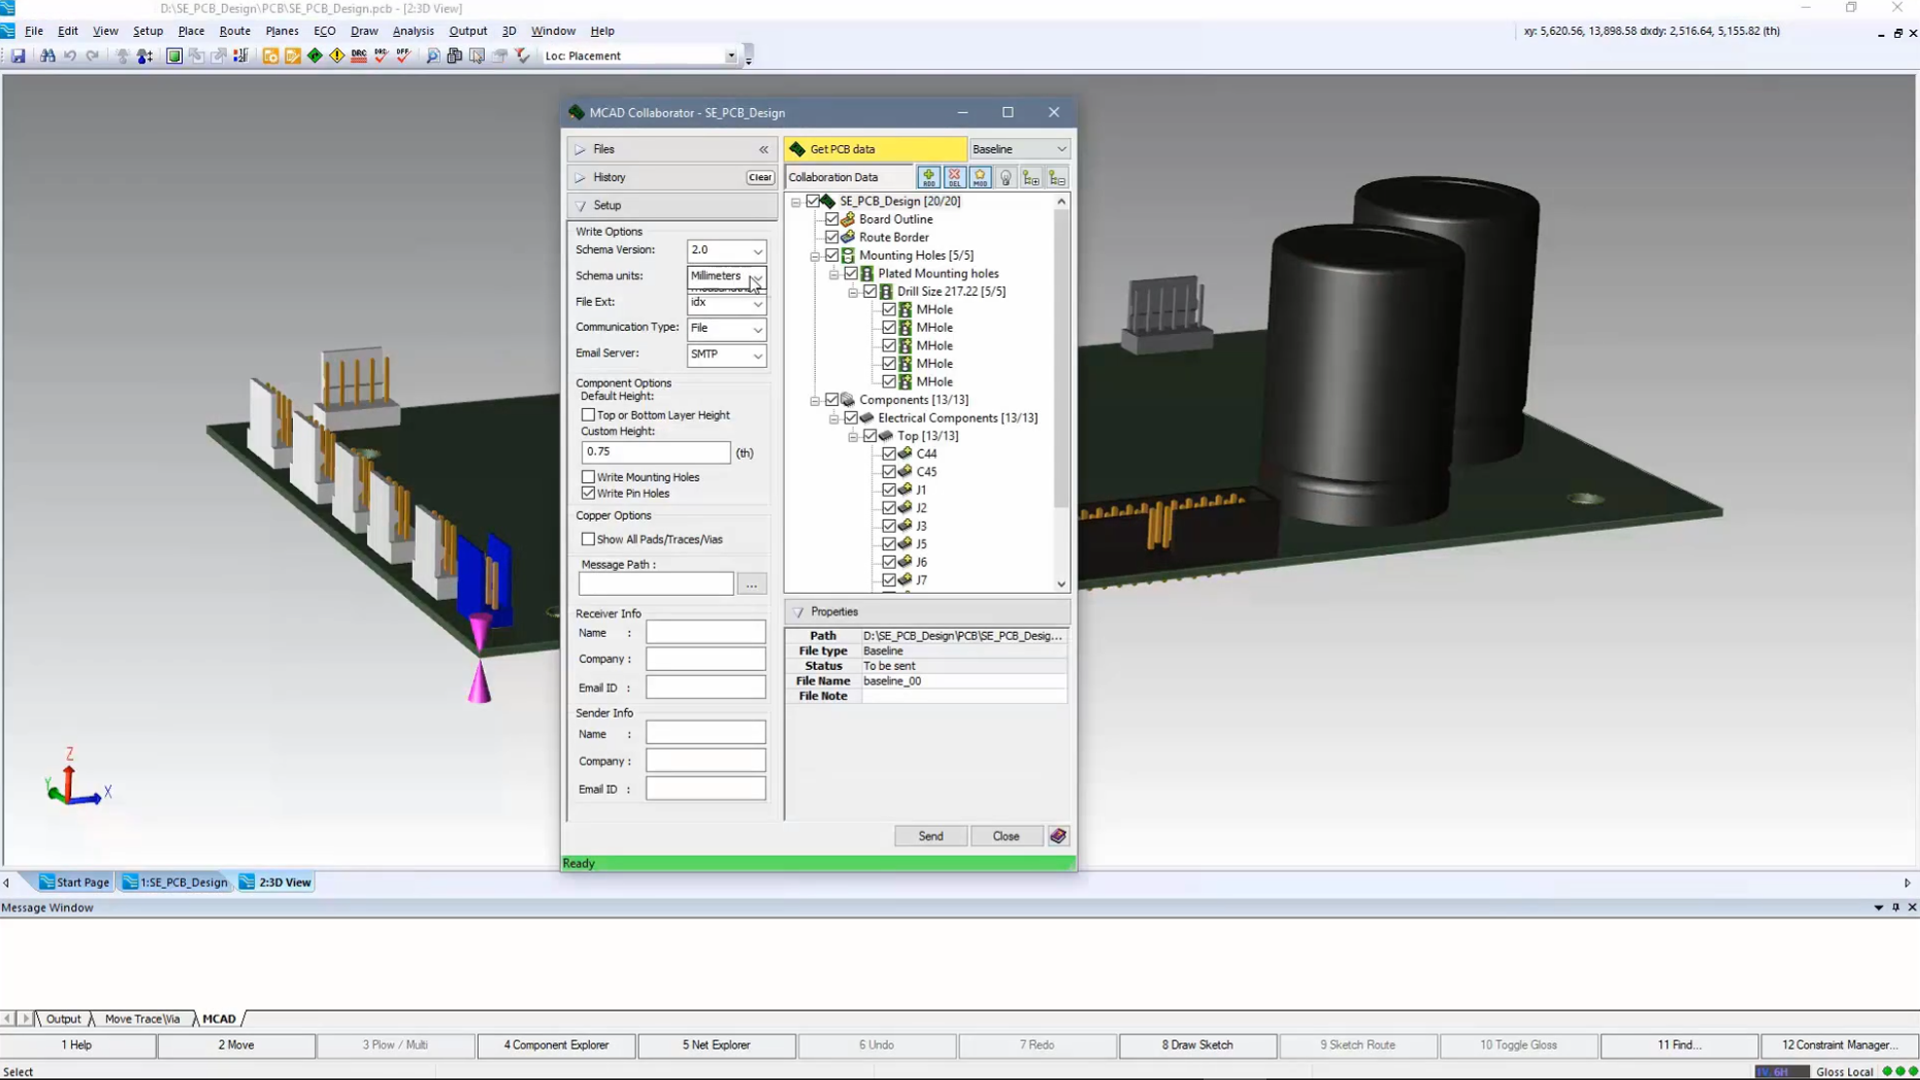
Task: Enable Show All Pads/Traces/Vias option
Action: pyautogui.click(x=589, y=538)
